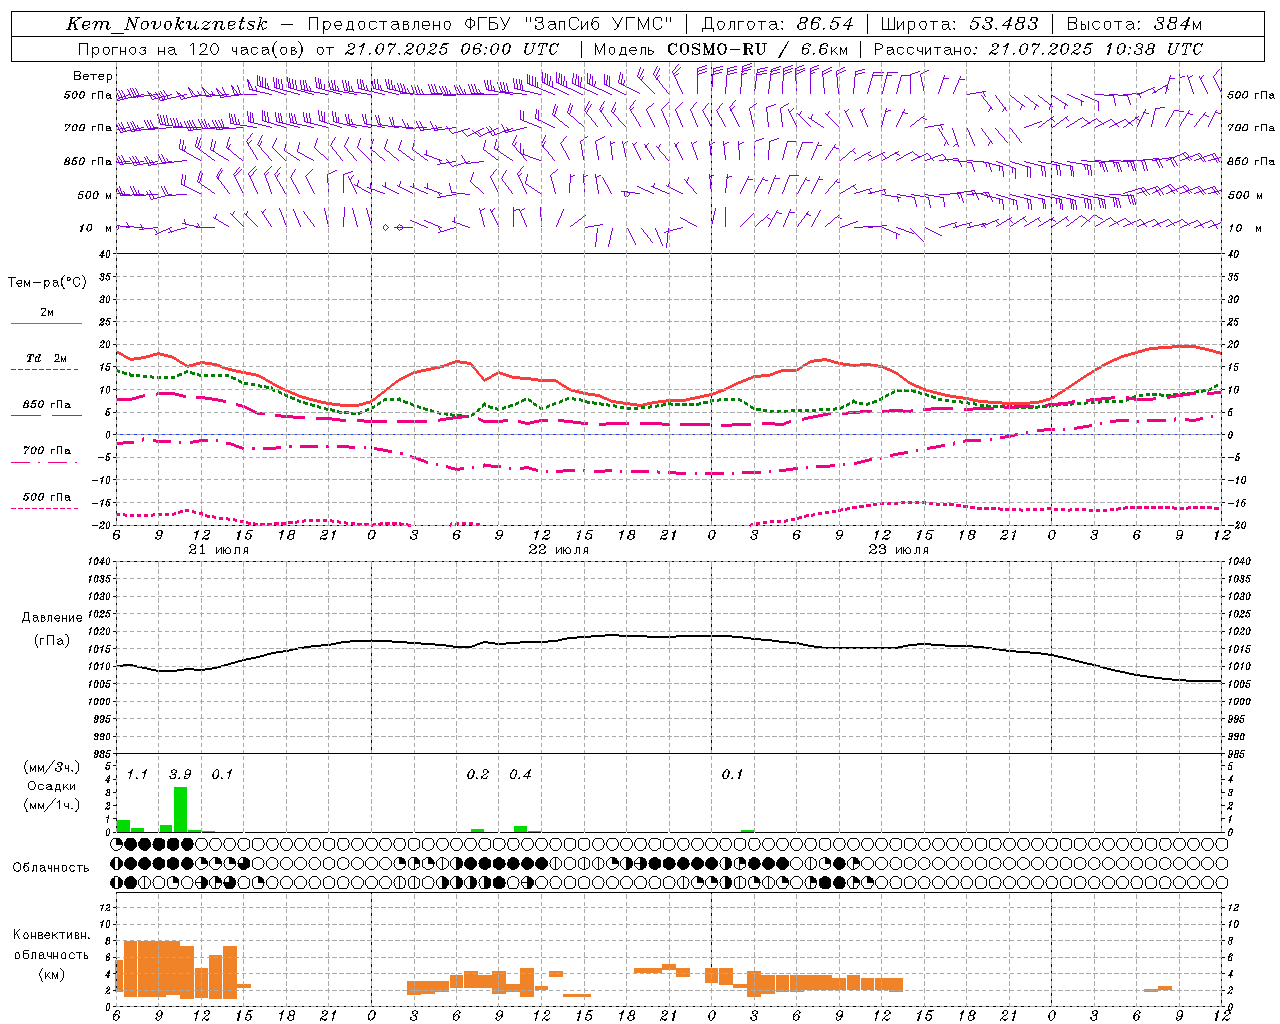Image resolution: width=1280 pixels, height=1024 pixels.
Task: Click the 22 июля date label
Action: (559, 550)
